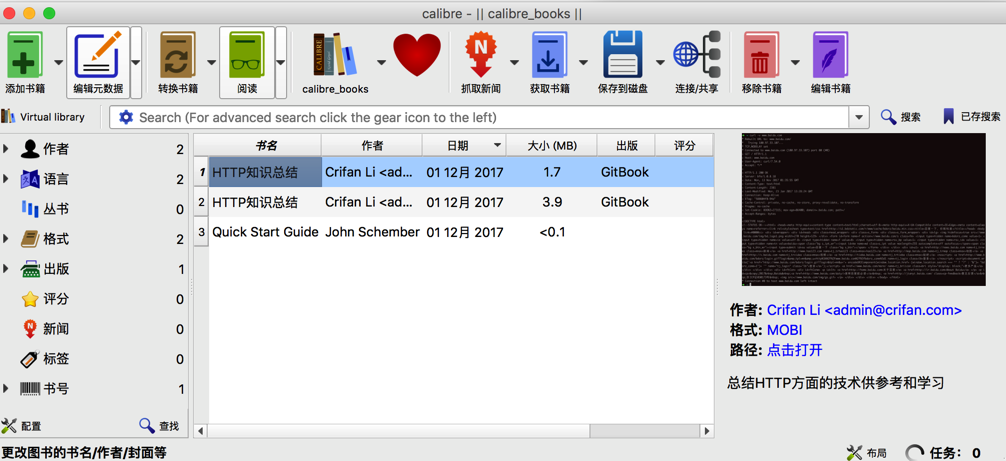
Task: Click the book cover thumbnail preview
Action: (x=864, y=209)
